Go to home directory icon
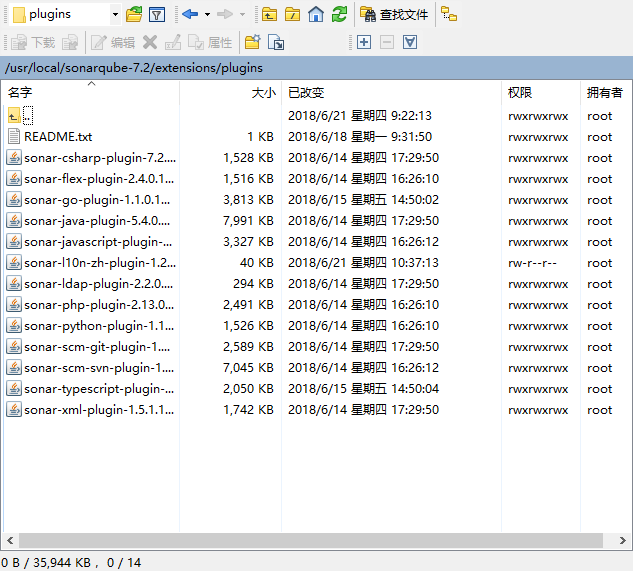Viewport: 633px width, 571px height. (316, 15)
